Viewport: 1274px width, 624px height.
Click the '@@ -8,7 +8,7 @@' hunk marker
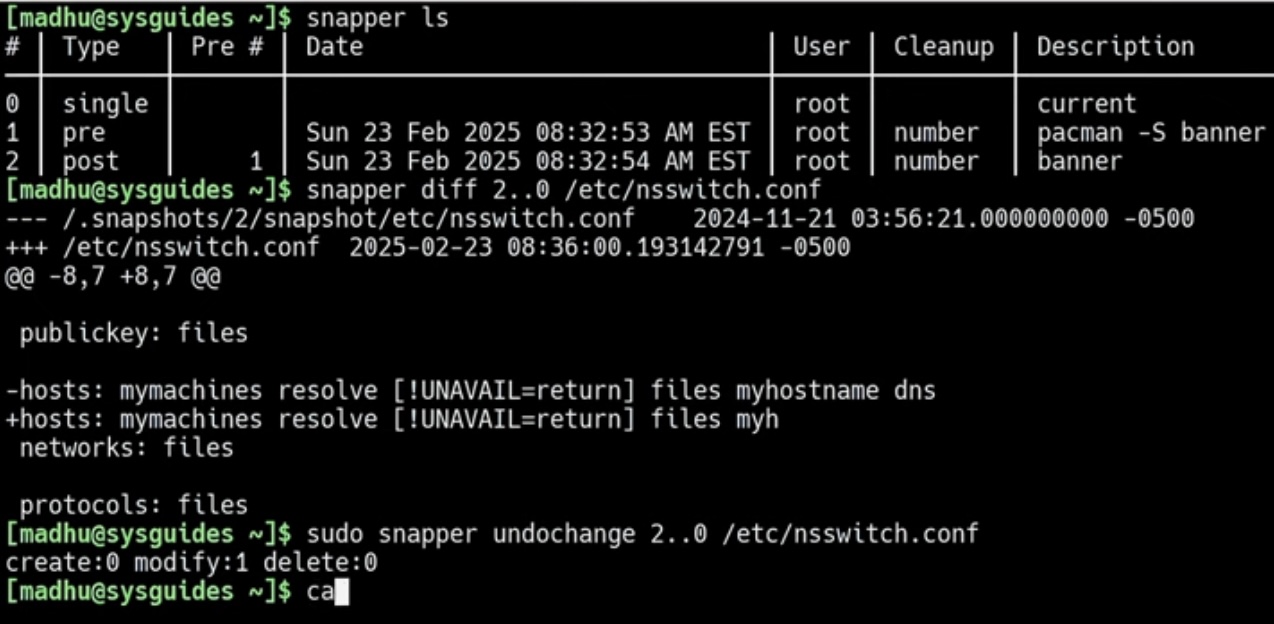(112, 276)
